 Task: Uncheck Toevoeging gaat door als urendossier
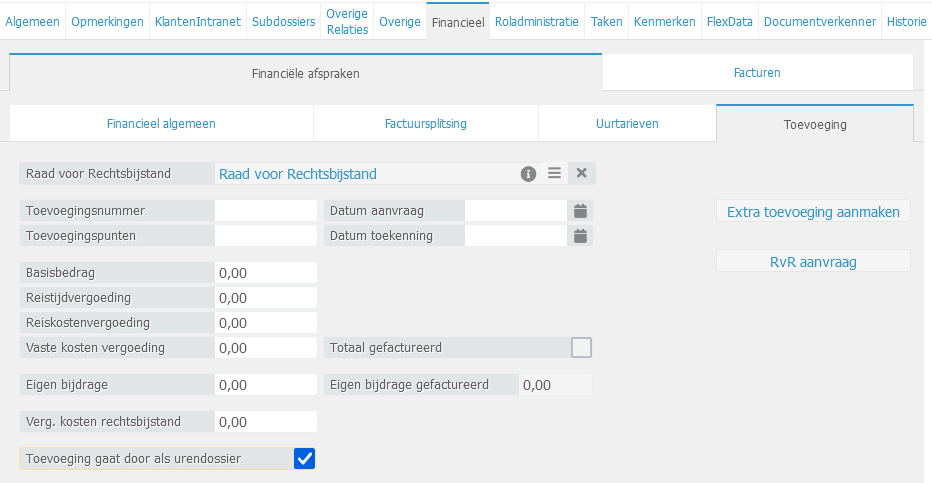[x=305, y=459]
